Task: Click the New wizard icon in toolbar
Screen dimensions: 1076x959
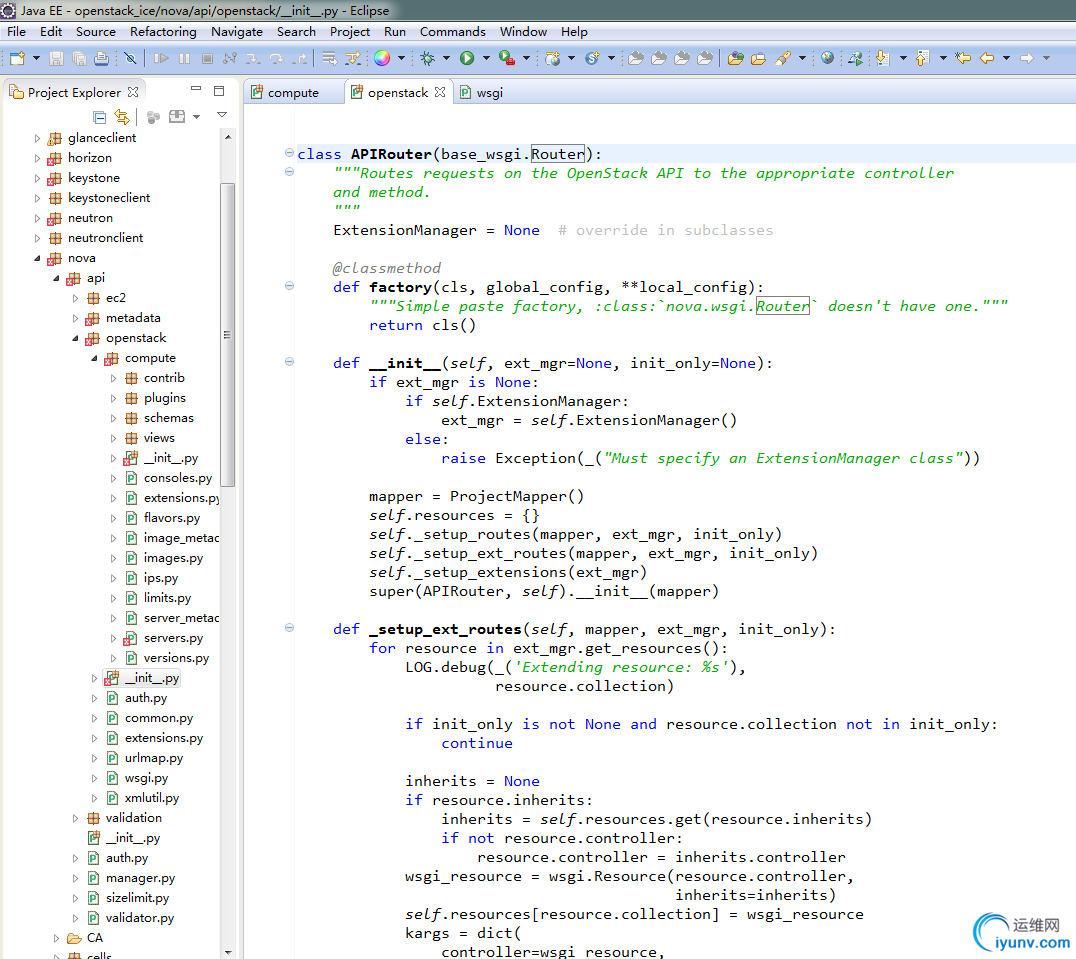Action: pos(17,58)
